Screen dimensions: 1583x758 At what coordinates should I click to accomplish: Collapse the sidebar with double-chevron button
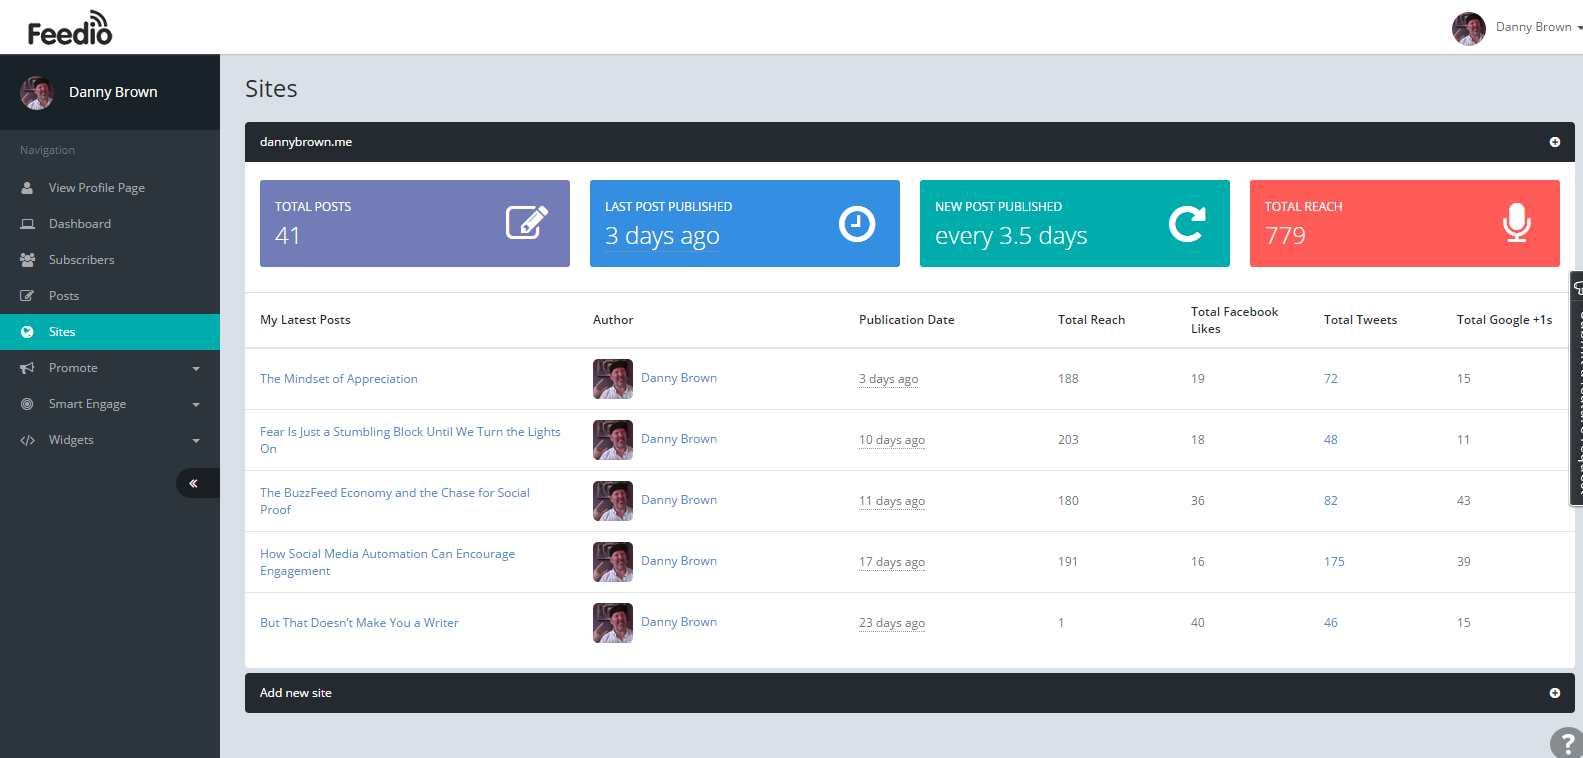click(x=194, y=483)
